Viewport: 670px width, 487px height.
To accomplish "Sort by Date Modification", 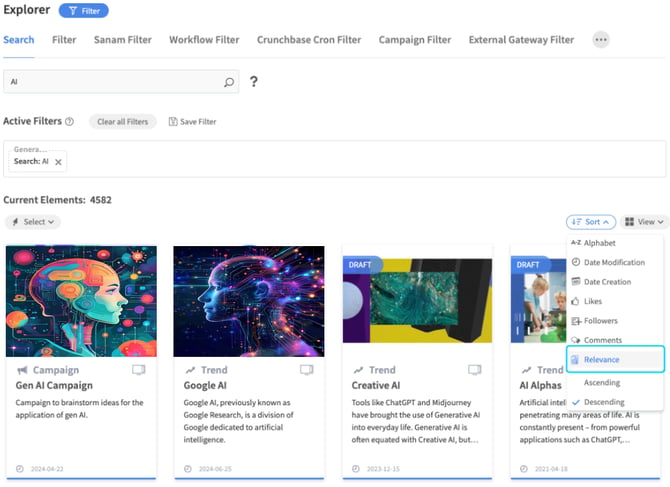I will (615, 262).
